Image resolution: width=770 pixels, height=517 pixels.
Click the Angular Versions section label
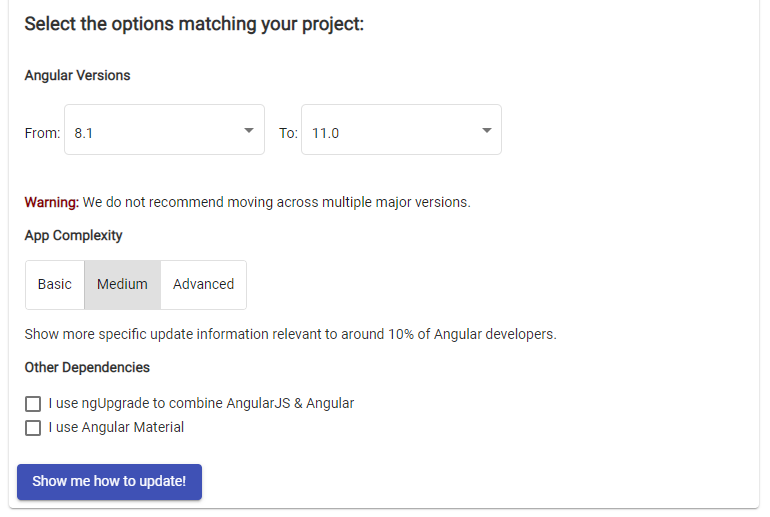(x=78, y=76)
